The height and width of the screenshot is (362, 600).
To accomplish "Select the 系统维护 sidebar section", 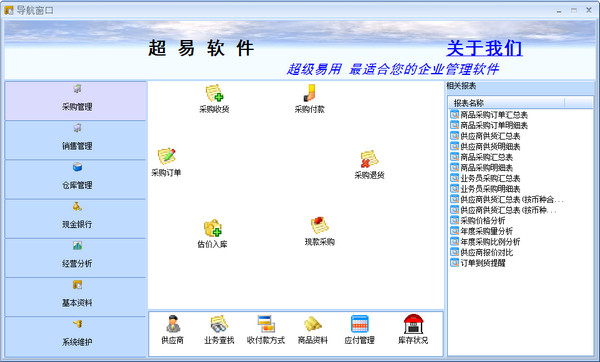I will 76,336.
